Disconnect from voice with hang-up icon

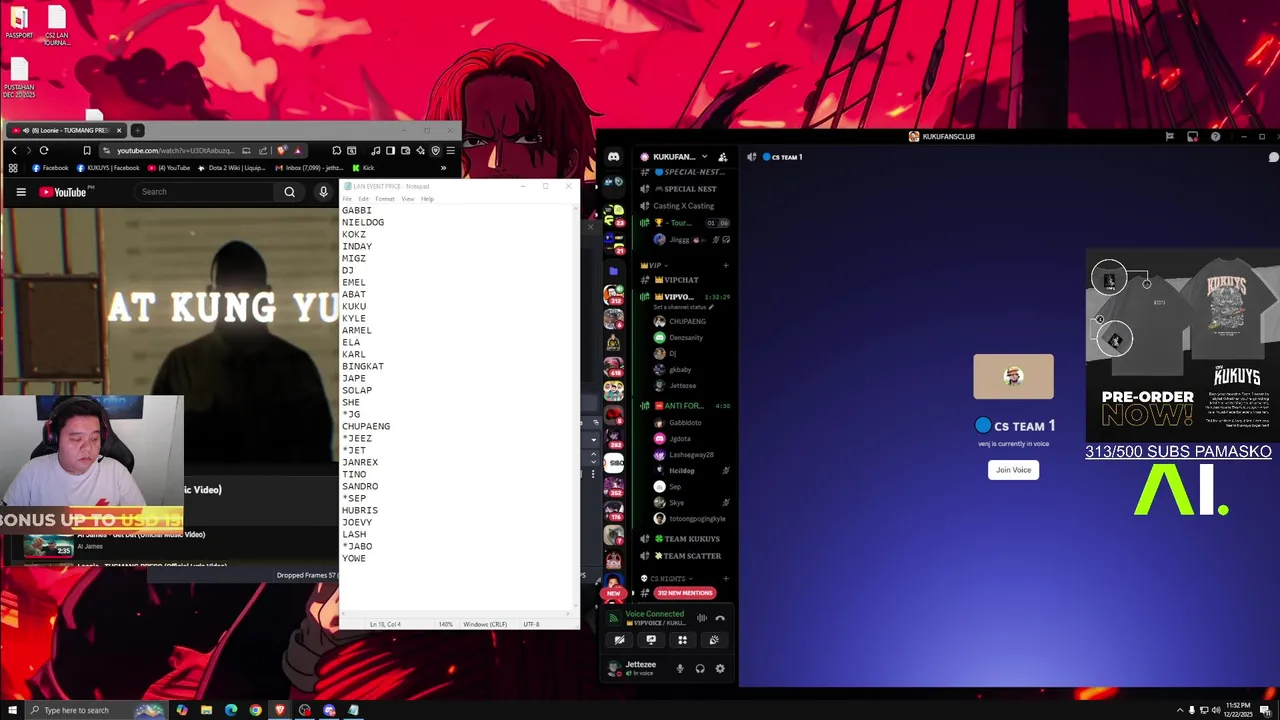[x=720, y=618]
